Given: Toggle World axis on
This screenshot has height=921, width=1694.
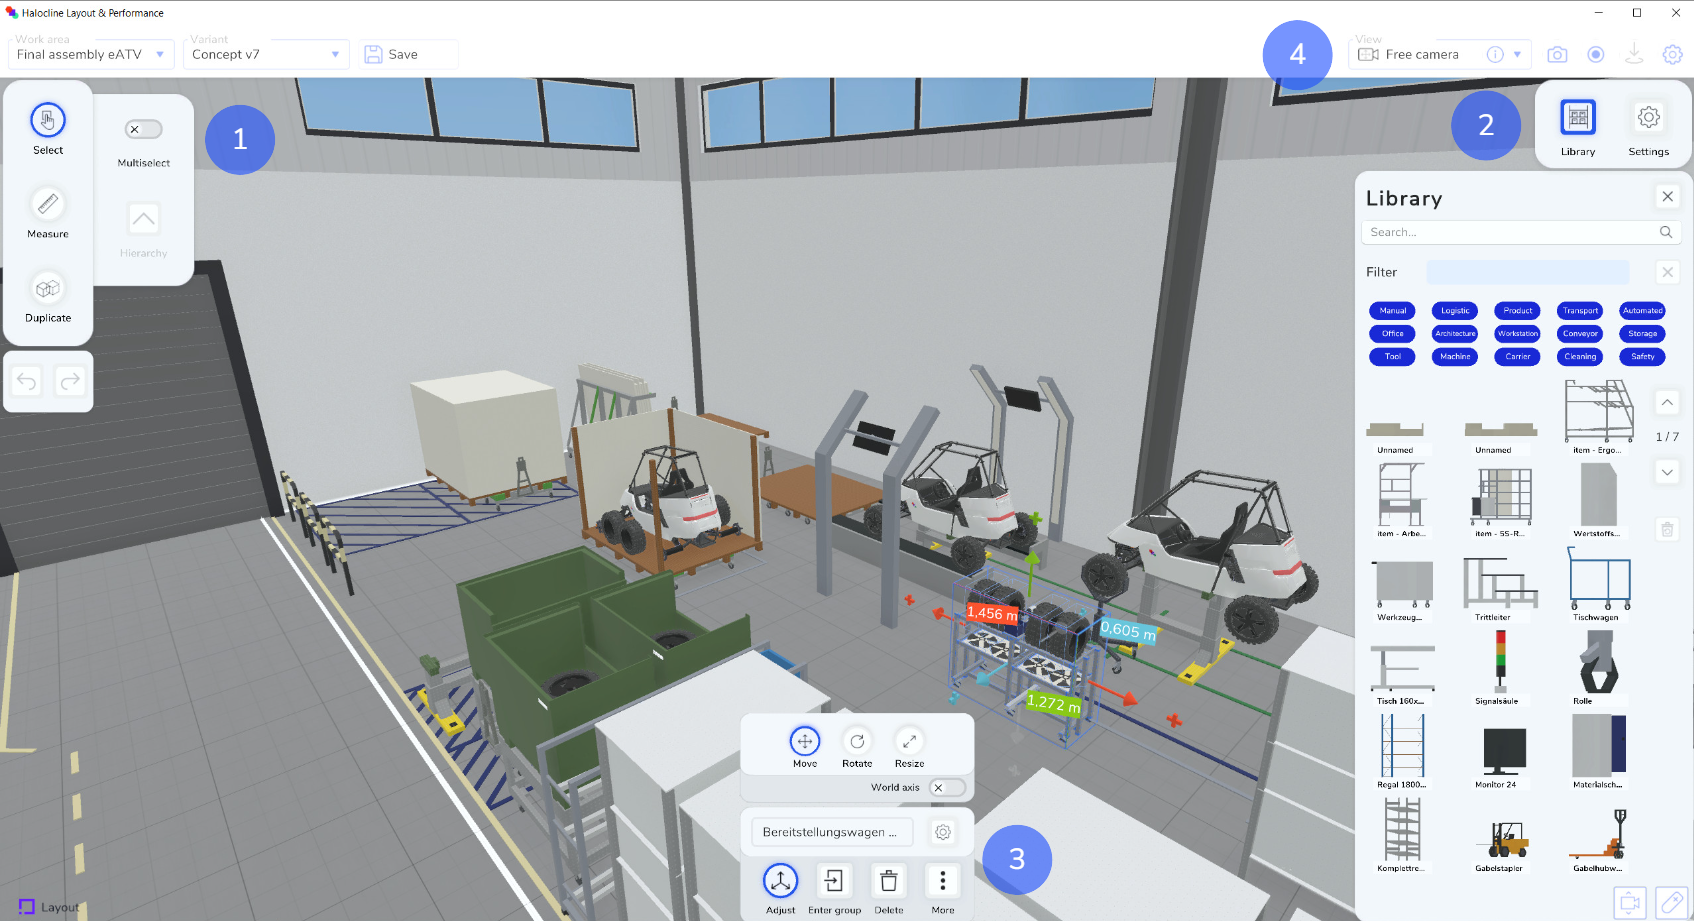Looking at the screenshot, I should click(x=938, y=787).
